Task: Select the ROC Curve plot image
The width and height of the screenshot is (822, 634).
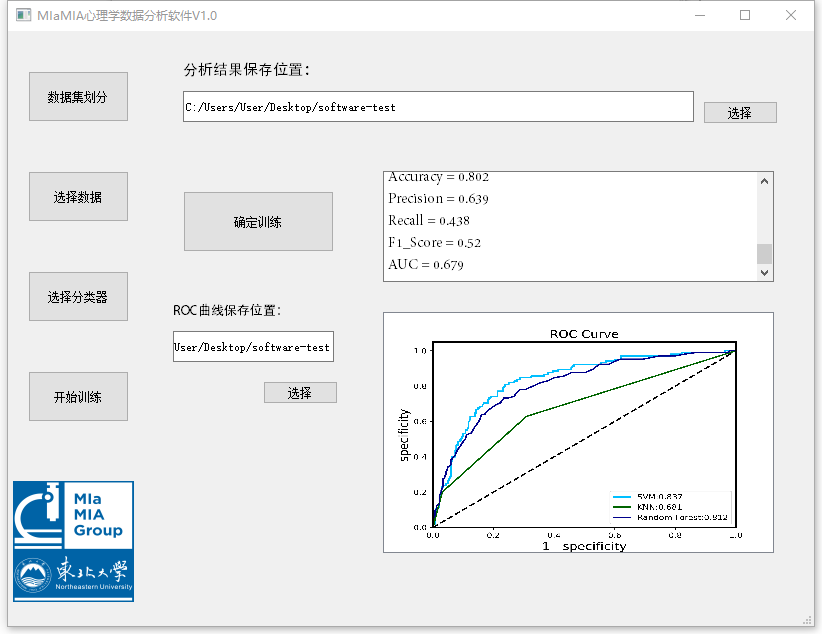Action: [x=578, y=432]
